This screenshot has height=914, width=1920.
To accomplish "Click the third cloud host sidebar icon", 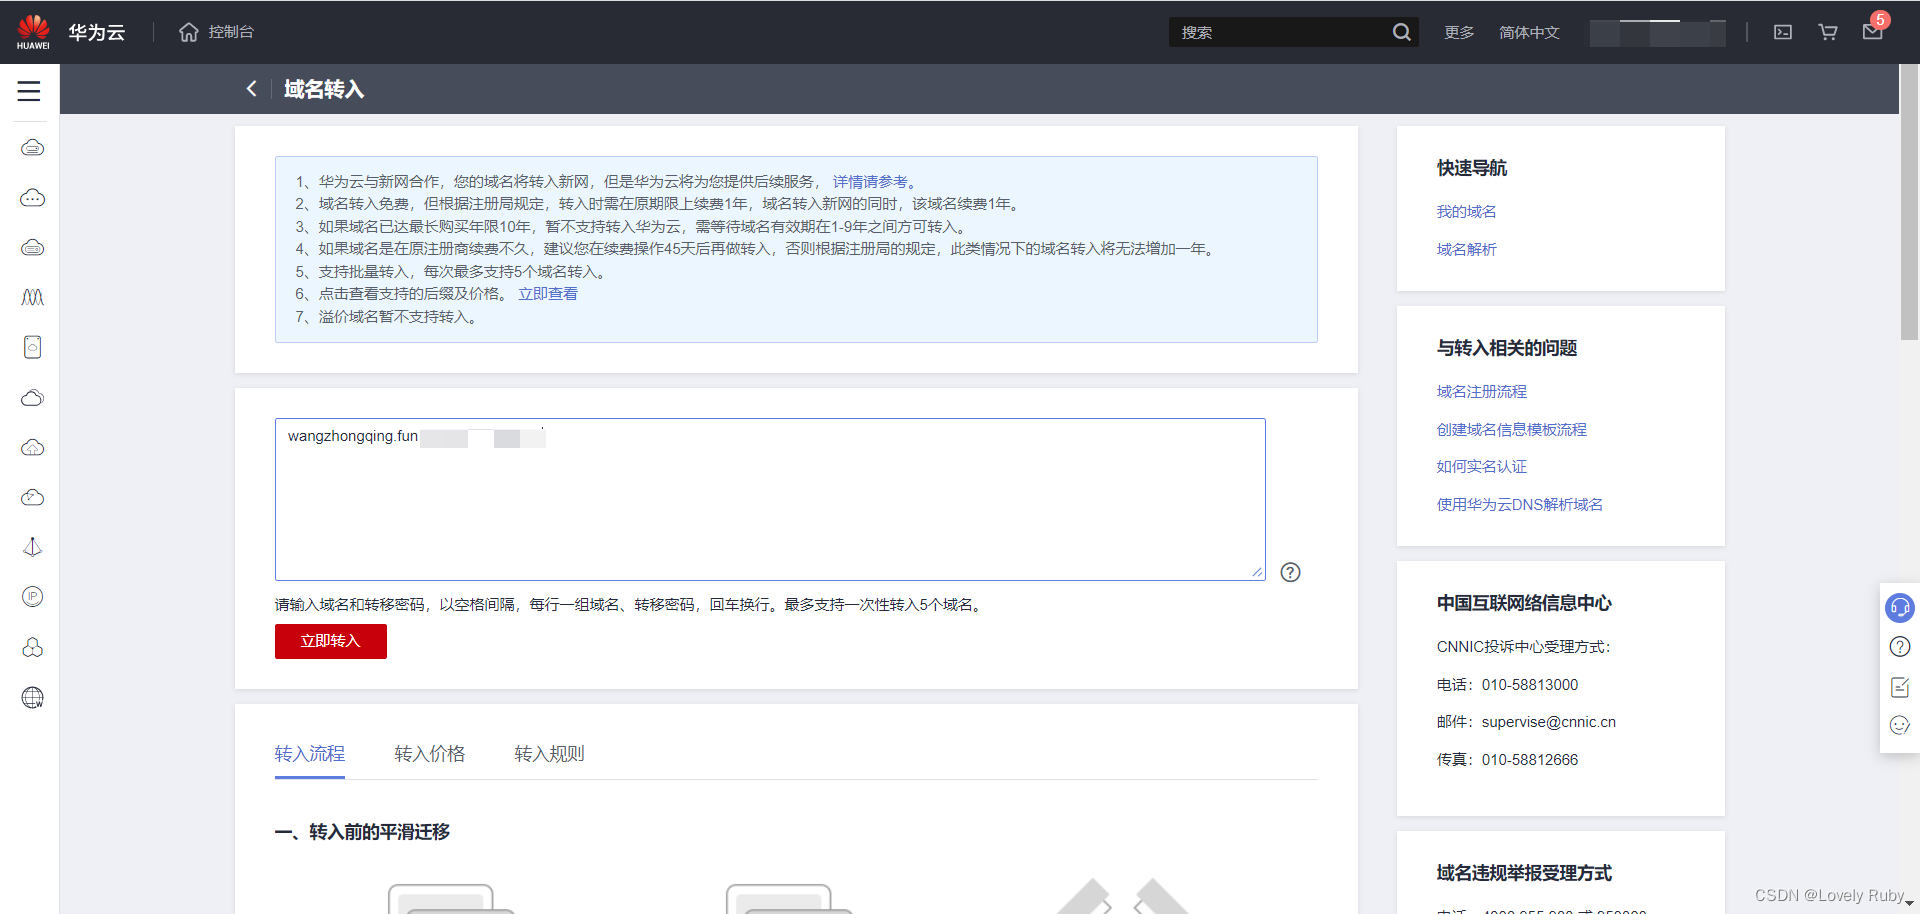I will point(33,248).
